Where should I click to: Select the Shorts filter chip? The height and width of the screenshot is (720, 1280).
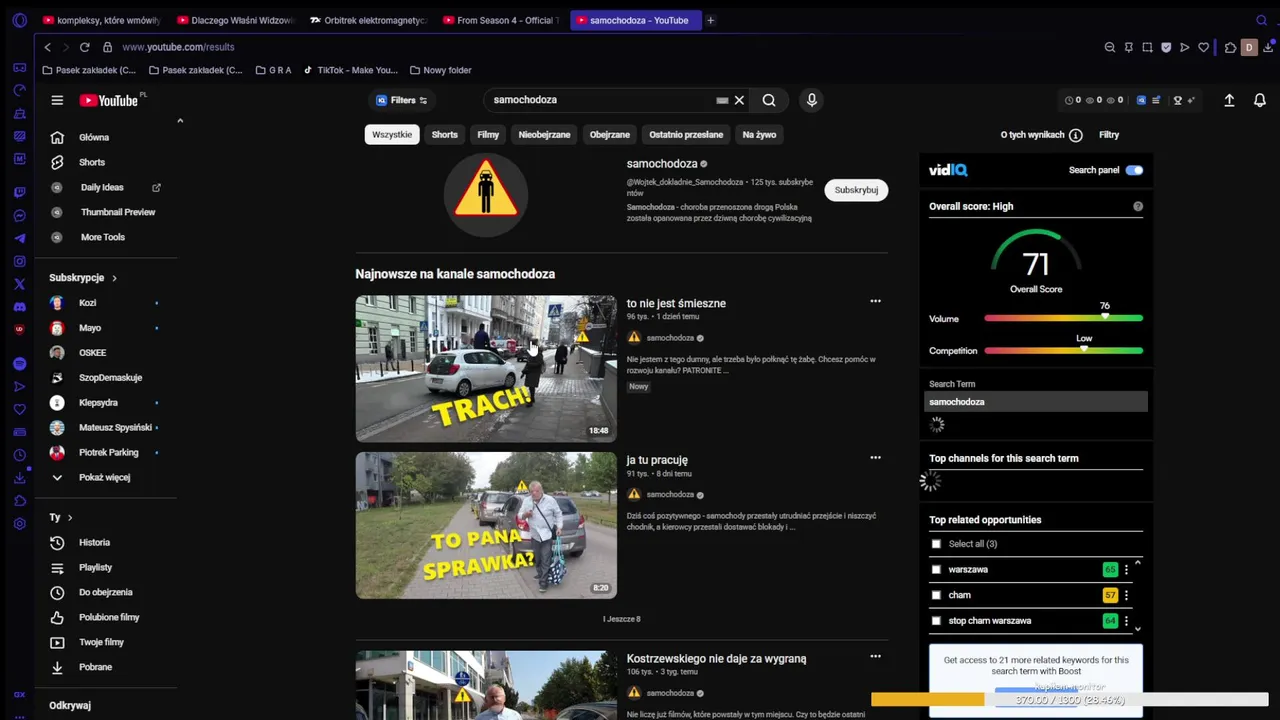[444, 134]
